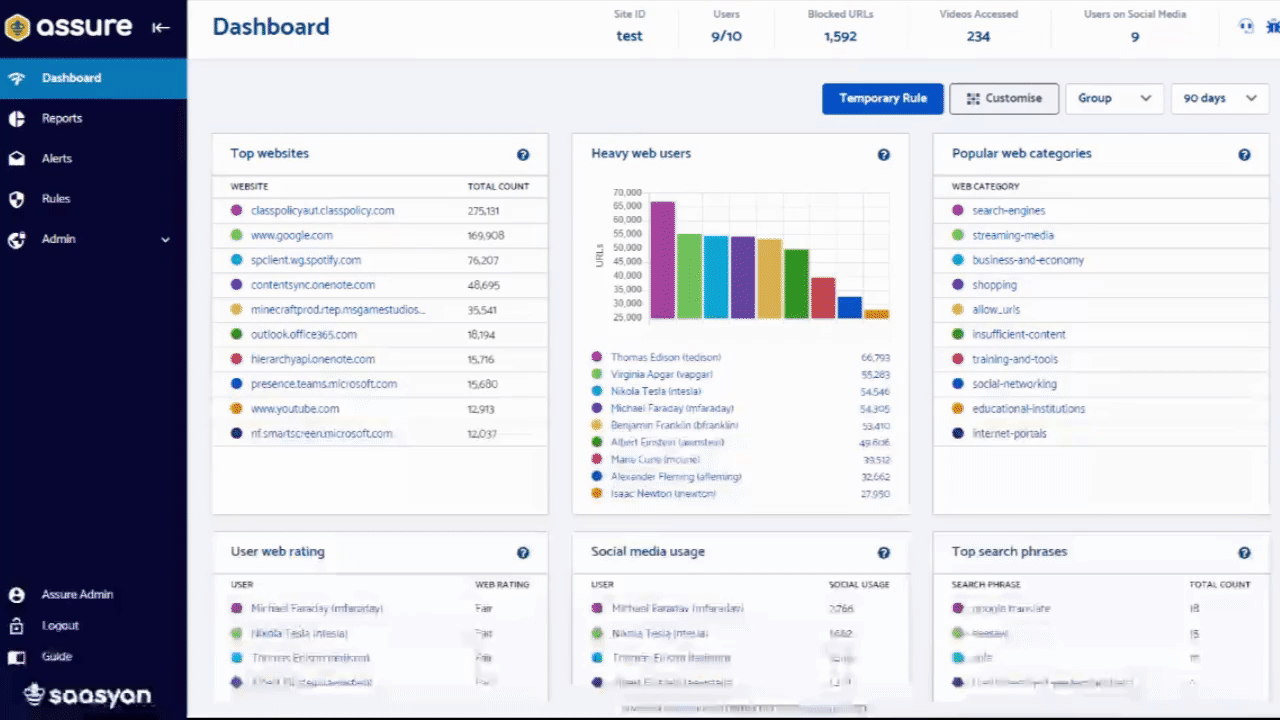Click the tallest purple bar in chart

662,260
